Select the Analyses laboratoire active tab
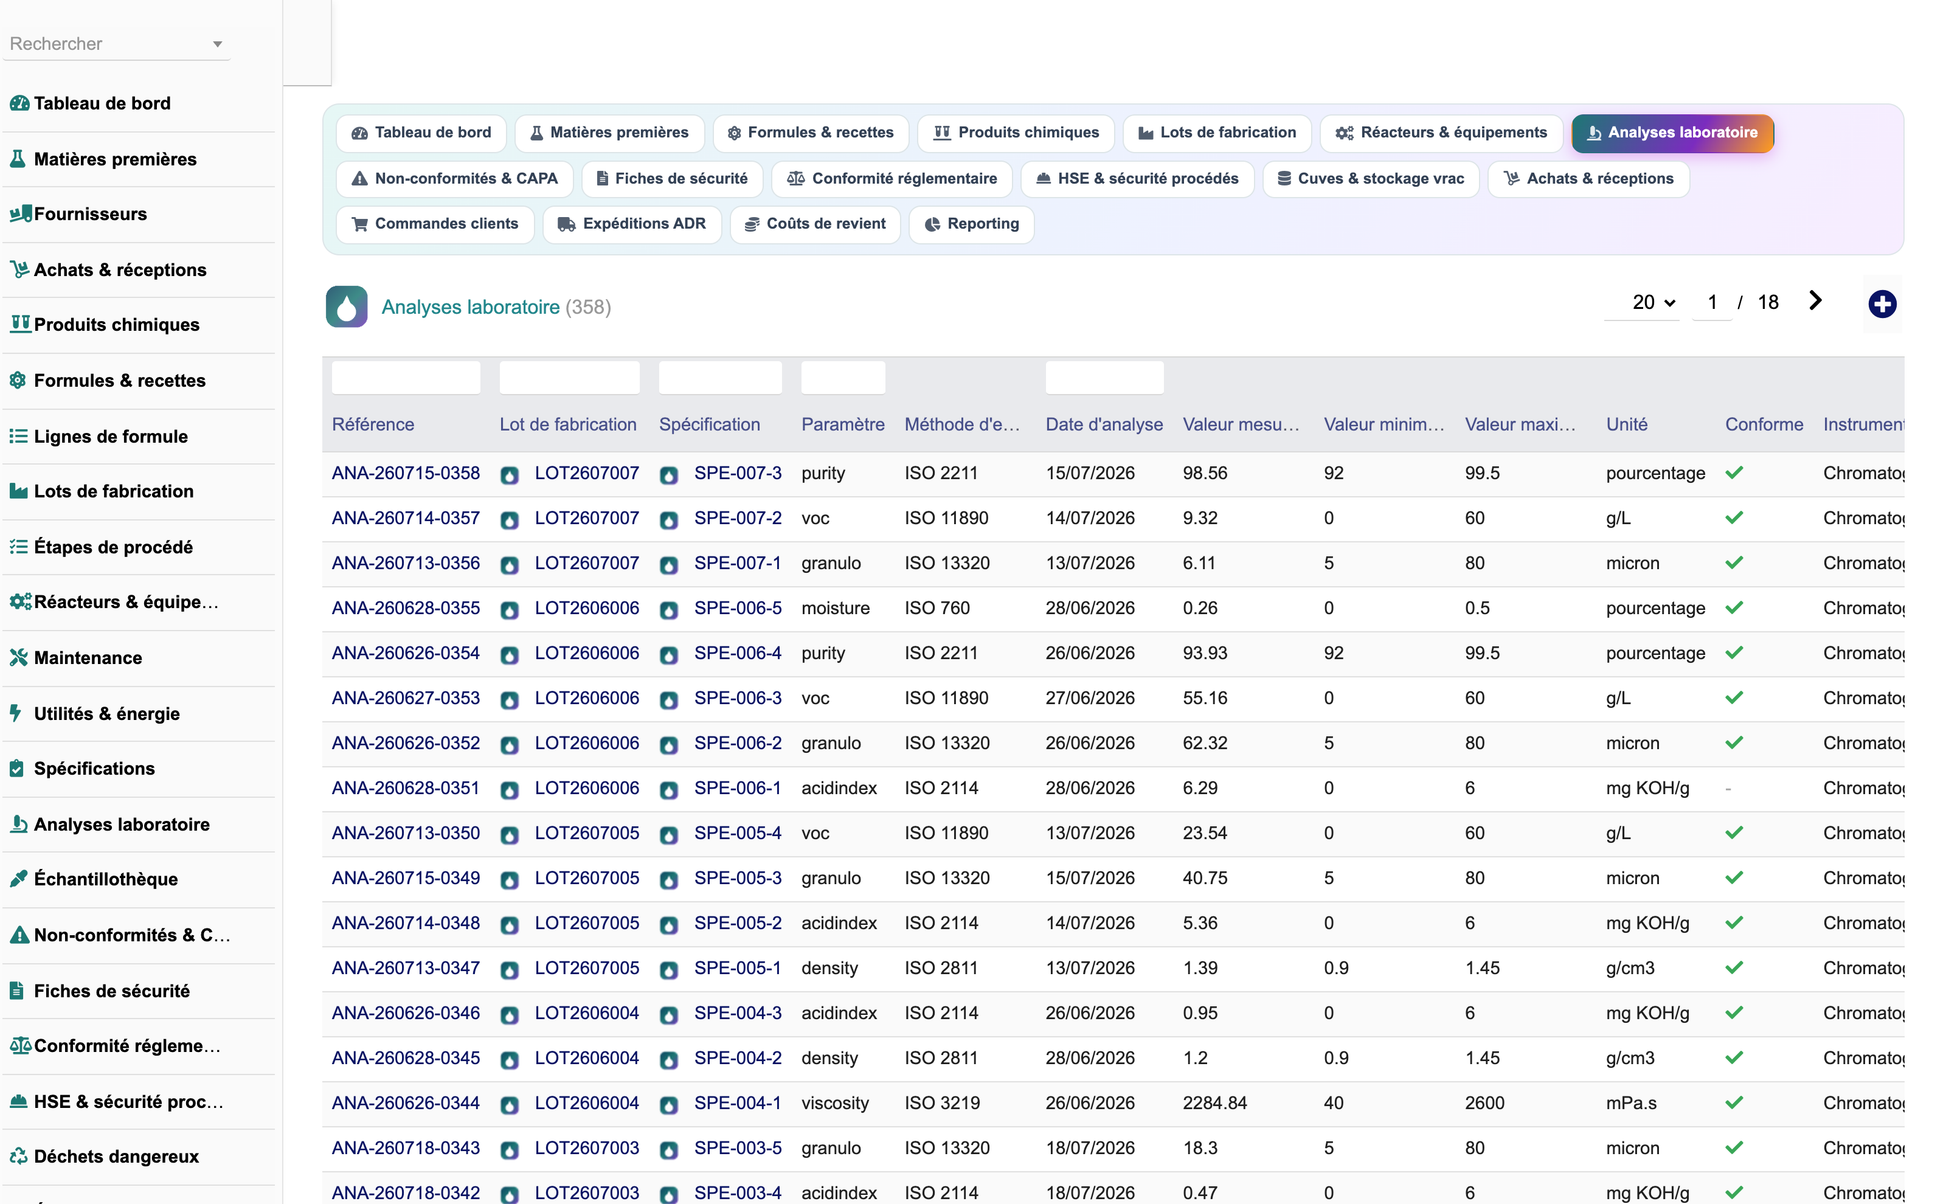Image resolution: width=1946 pixels, height=1204 pixels. click(x=1672, y=133)
